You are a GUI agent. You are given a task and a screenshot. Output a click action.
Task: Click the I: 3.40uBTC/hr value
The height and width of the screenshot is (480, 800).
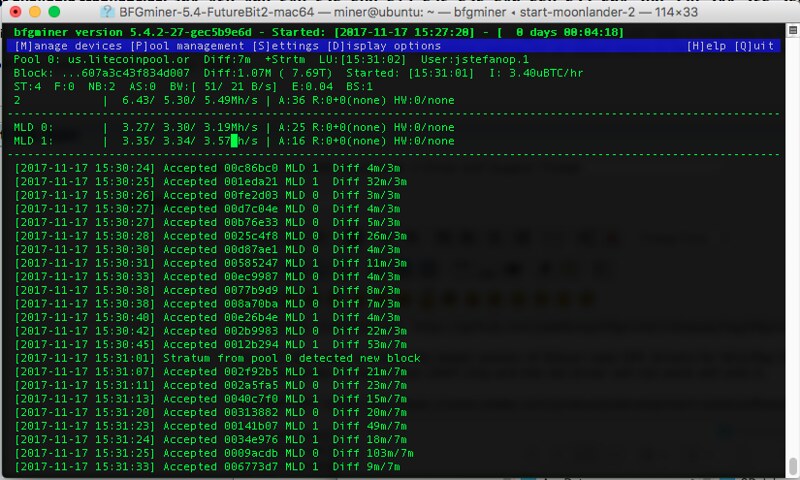tap(536, 73)
